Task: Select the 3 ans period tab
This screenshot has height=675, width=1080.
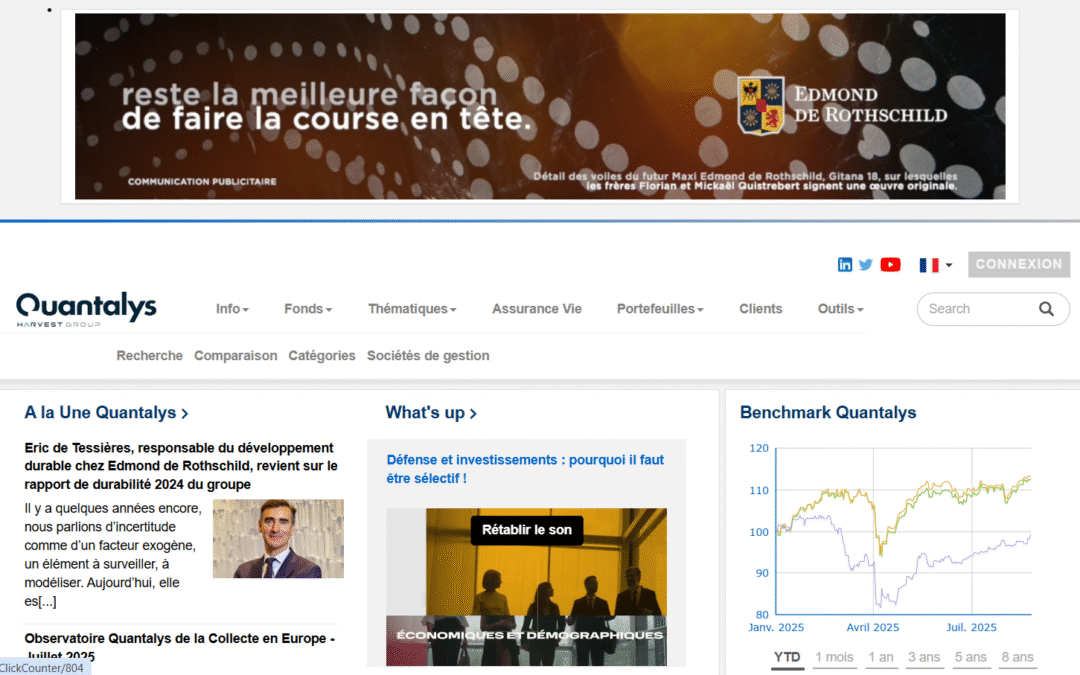Action: (x=924, y=658)
